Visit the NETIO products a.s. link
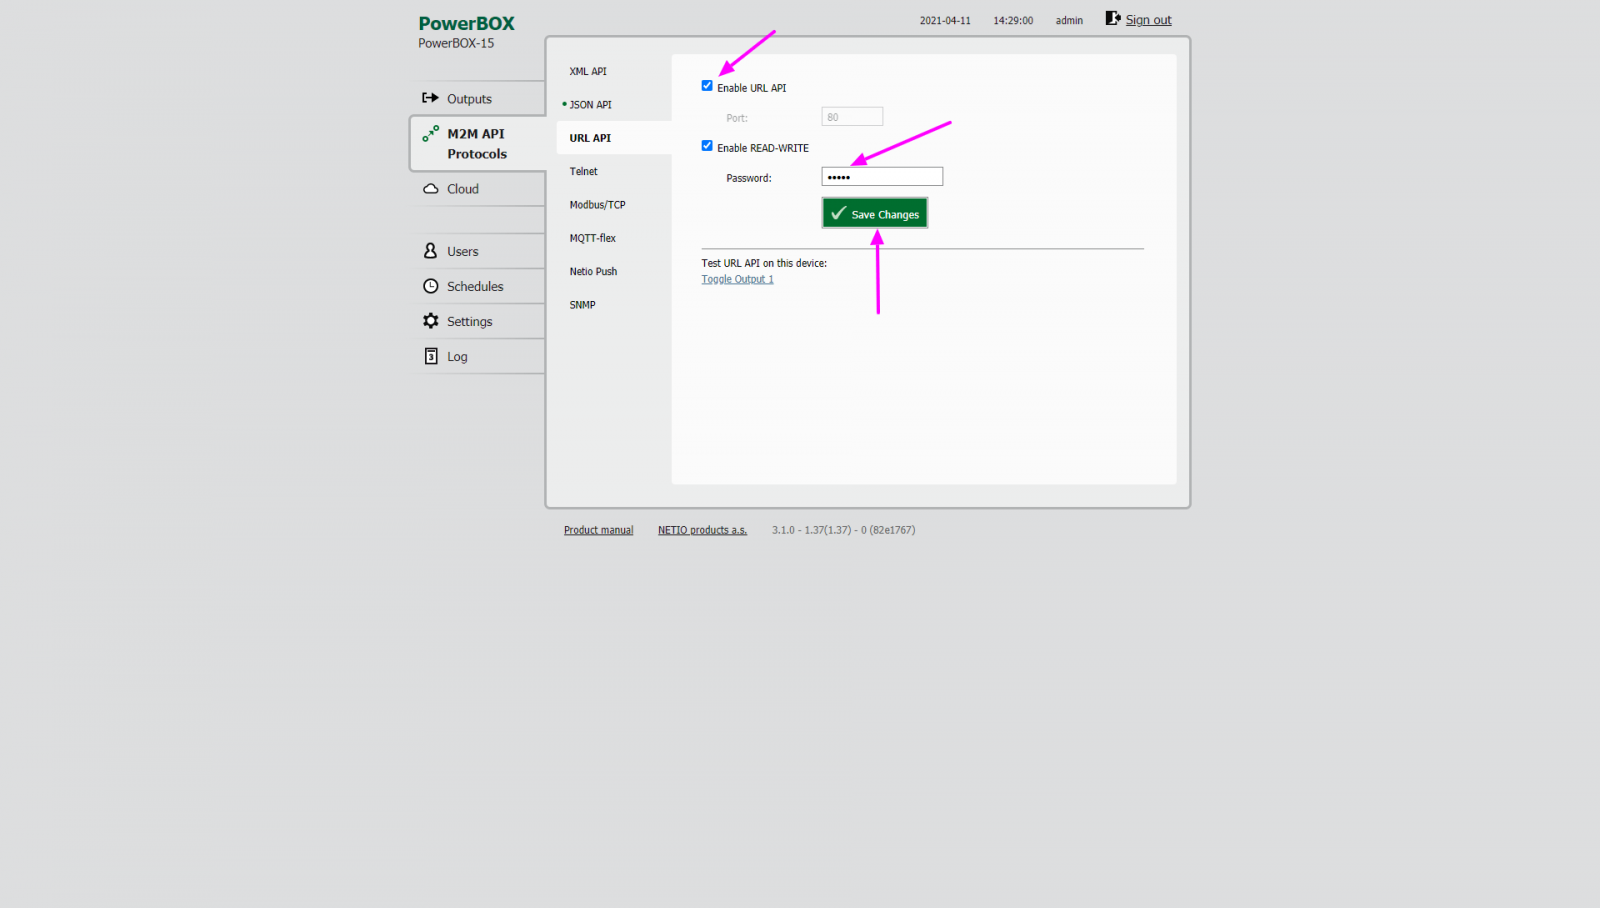Screen dimensions: 1600x908 pyautogui.click(x=702, y=531)
